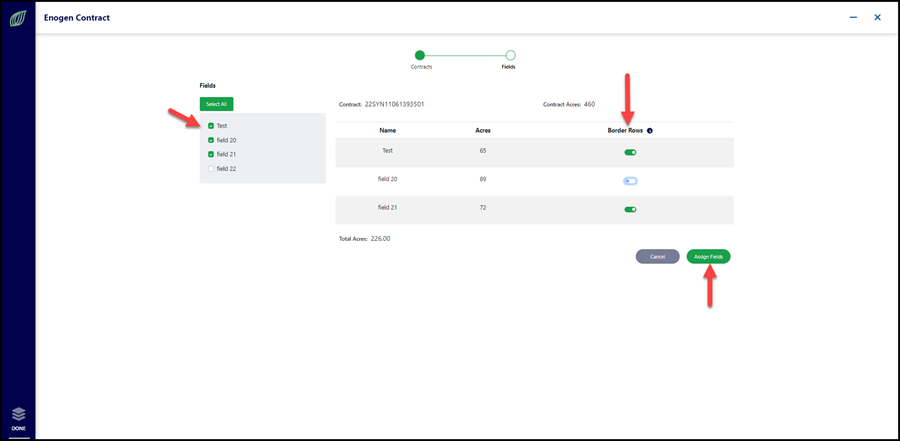Go to the Contracts step circle

pos(420,55)
